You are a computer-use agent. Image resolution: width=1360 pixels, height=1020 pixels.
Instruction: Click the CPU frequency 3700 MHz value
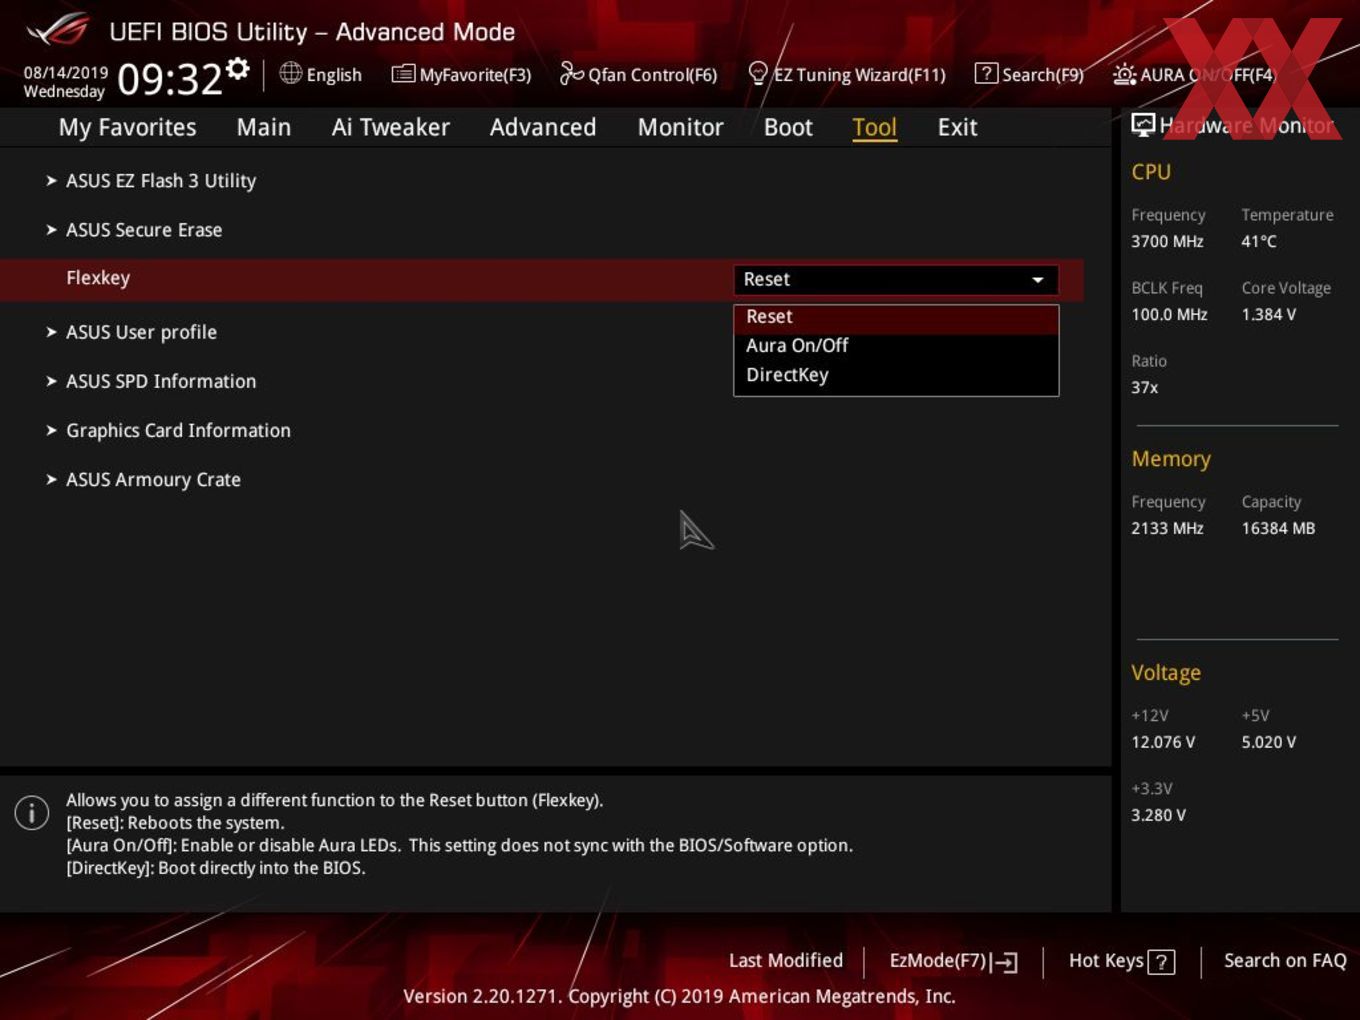pos(1167,241)
